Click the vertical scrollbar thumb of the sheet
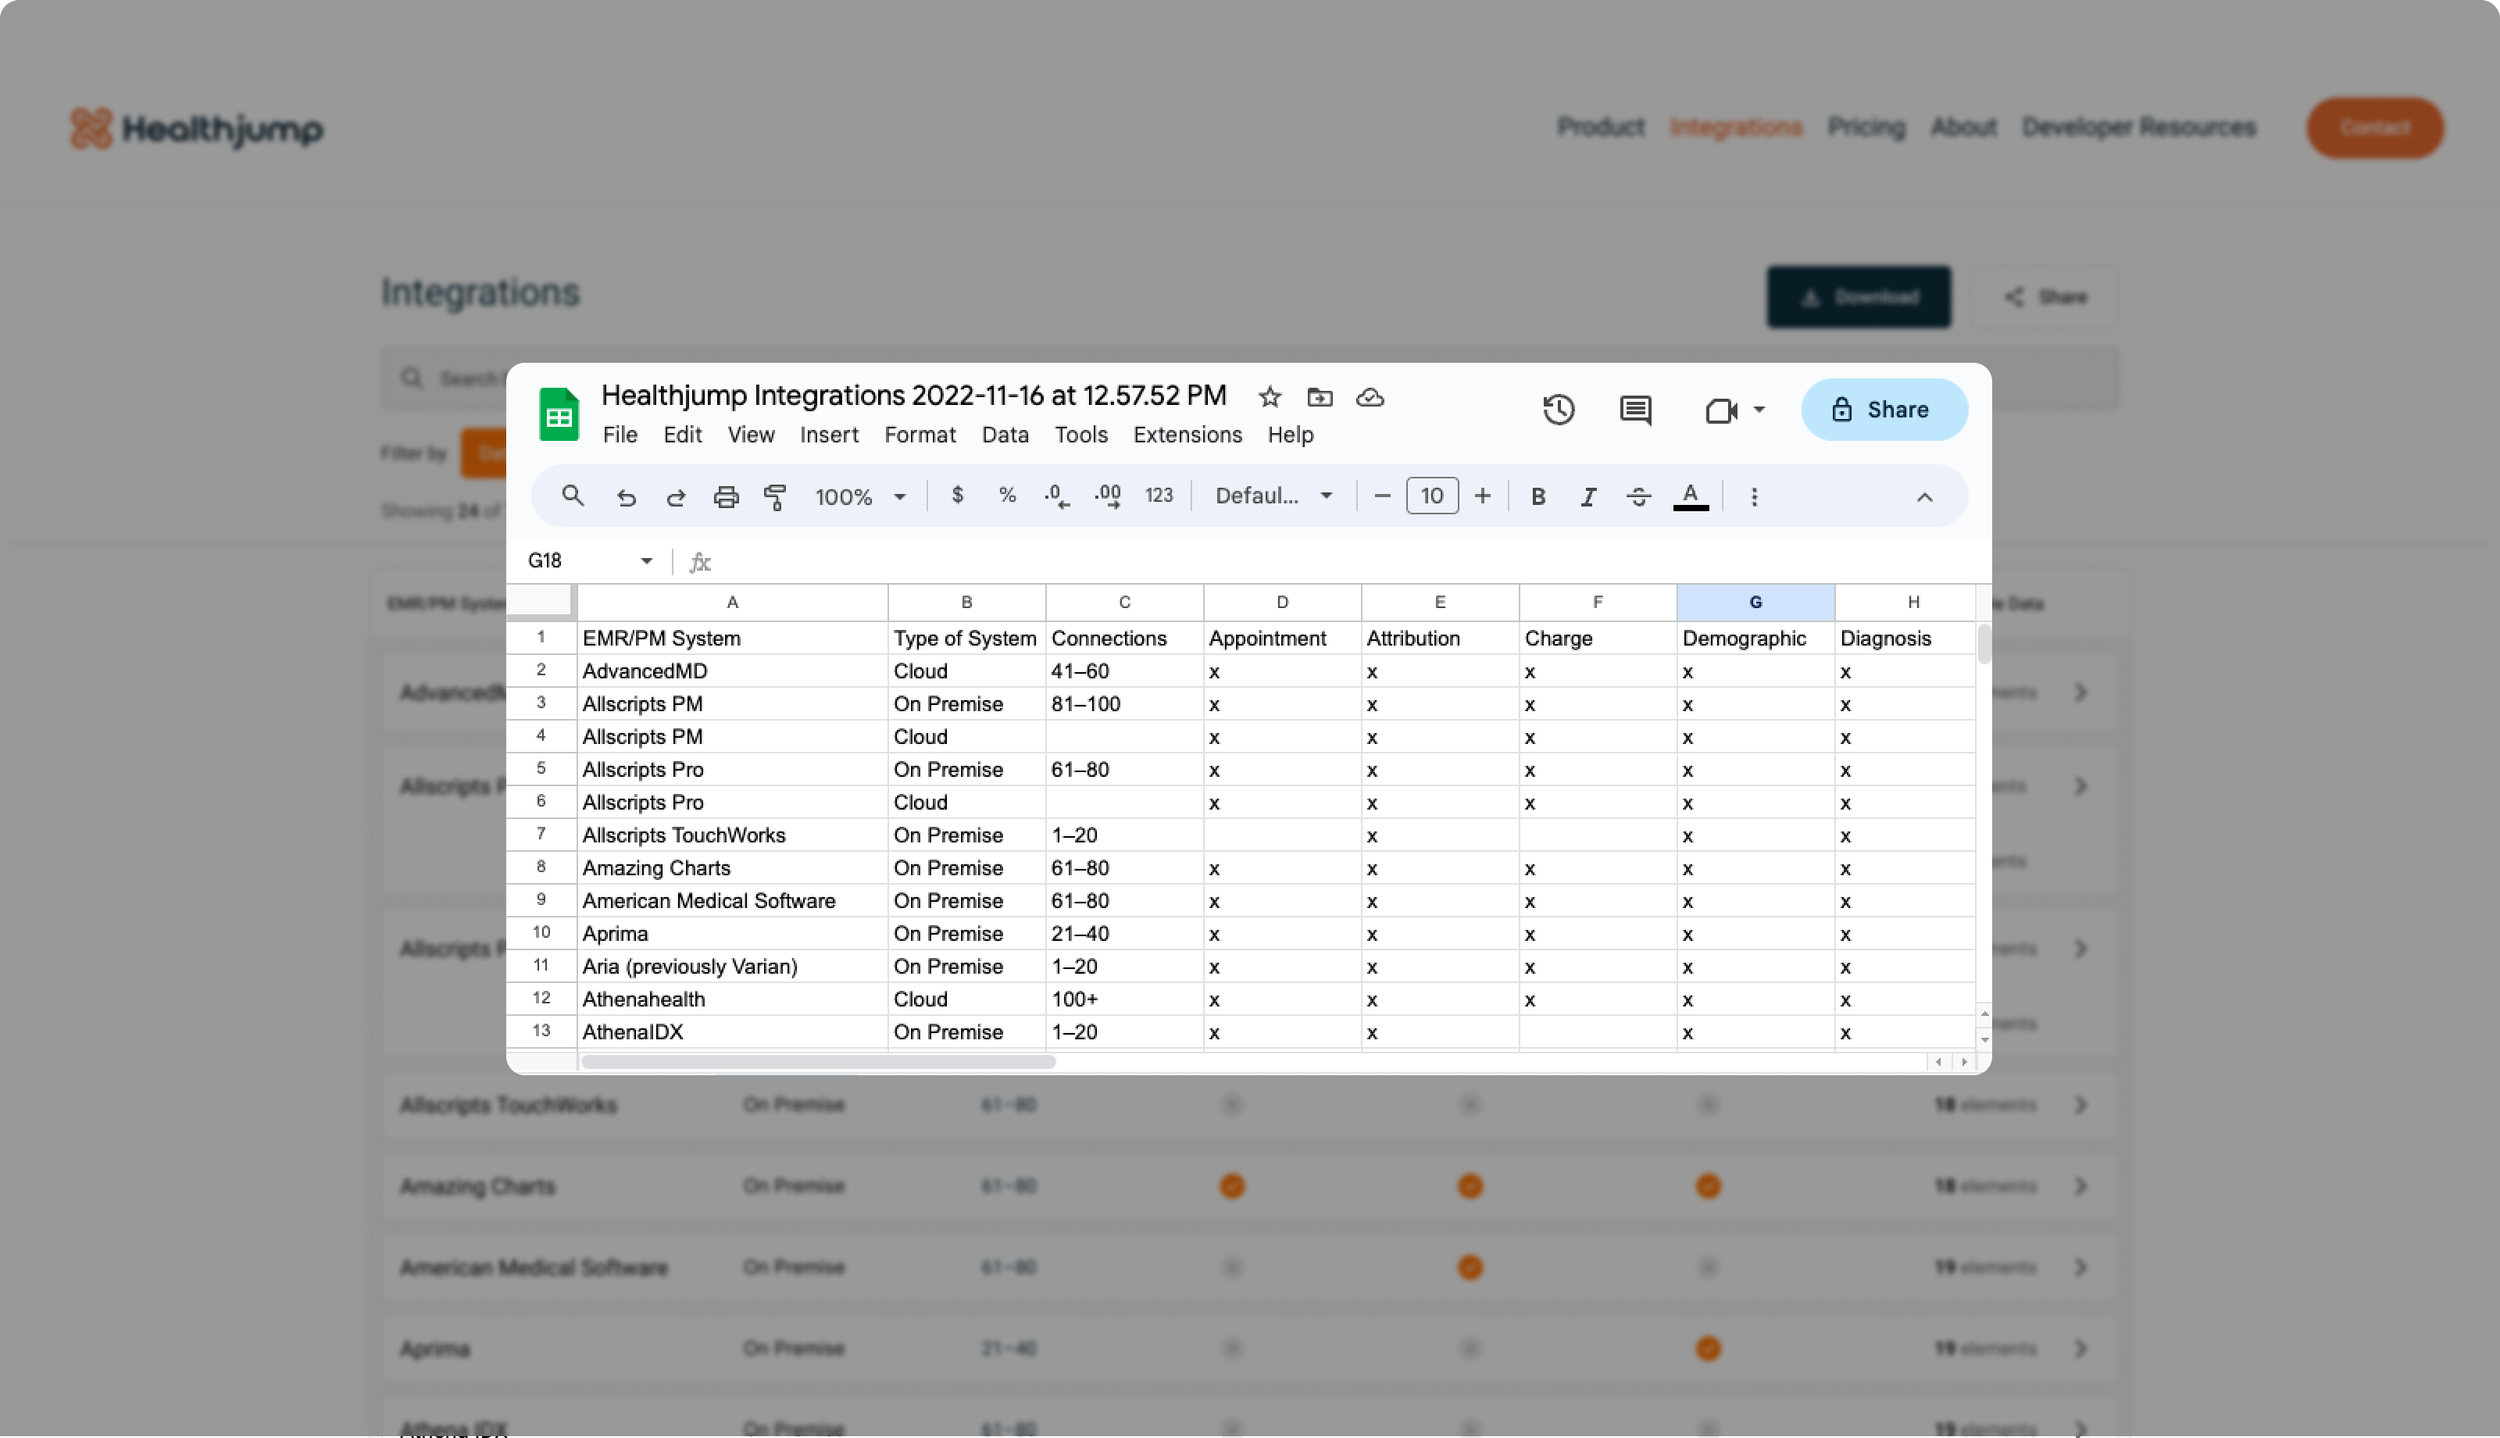Viewport: 2500px width, 1438px height. point(1984,643)
